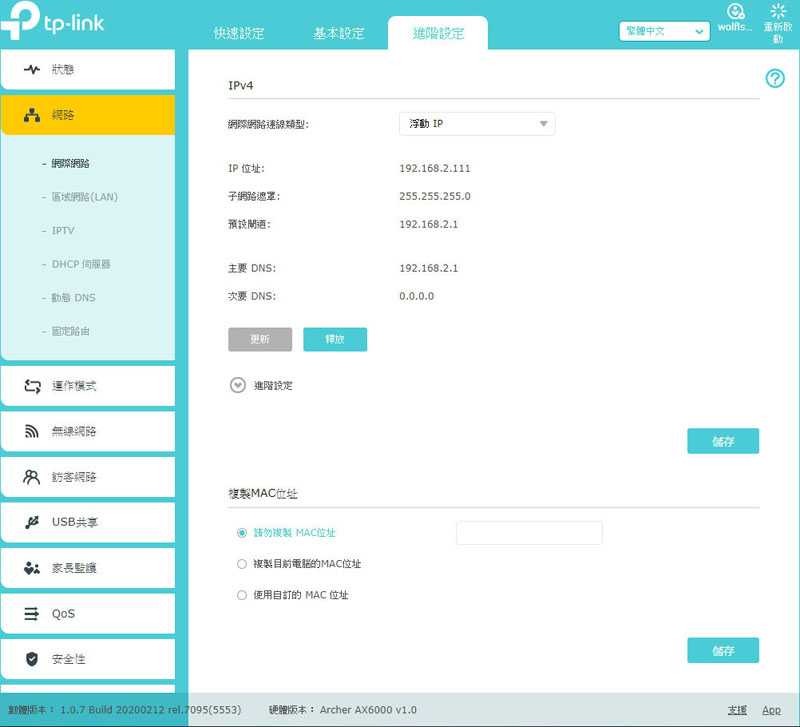Select 動態 DNS submenu item
Screen dimensions: 800x727
point(73,298)
